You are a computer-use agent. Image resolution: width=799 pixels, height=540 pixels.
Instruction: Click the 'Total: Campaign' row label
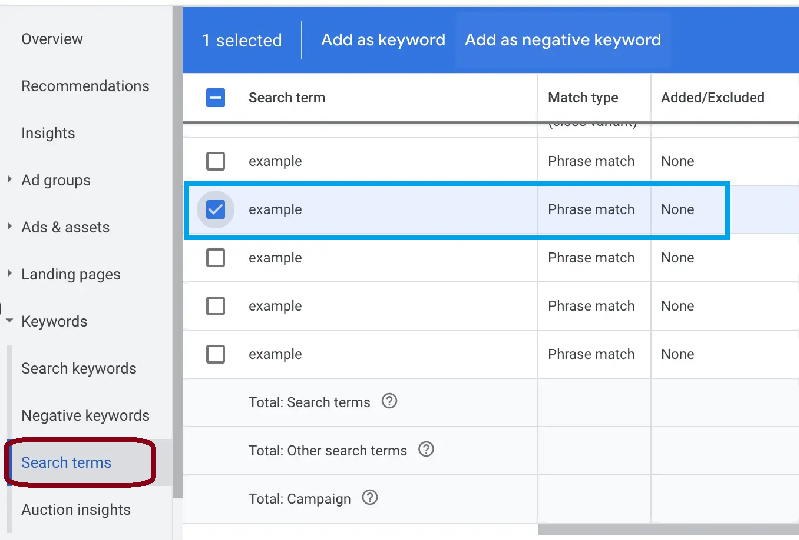coord(300,499)
